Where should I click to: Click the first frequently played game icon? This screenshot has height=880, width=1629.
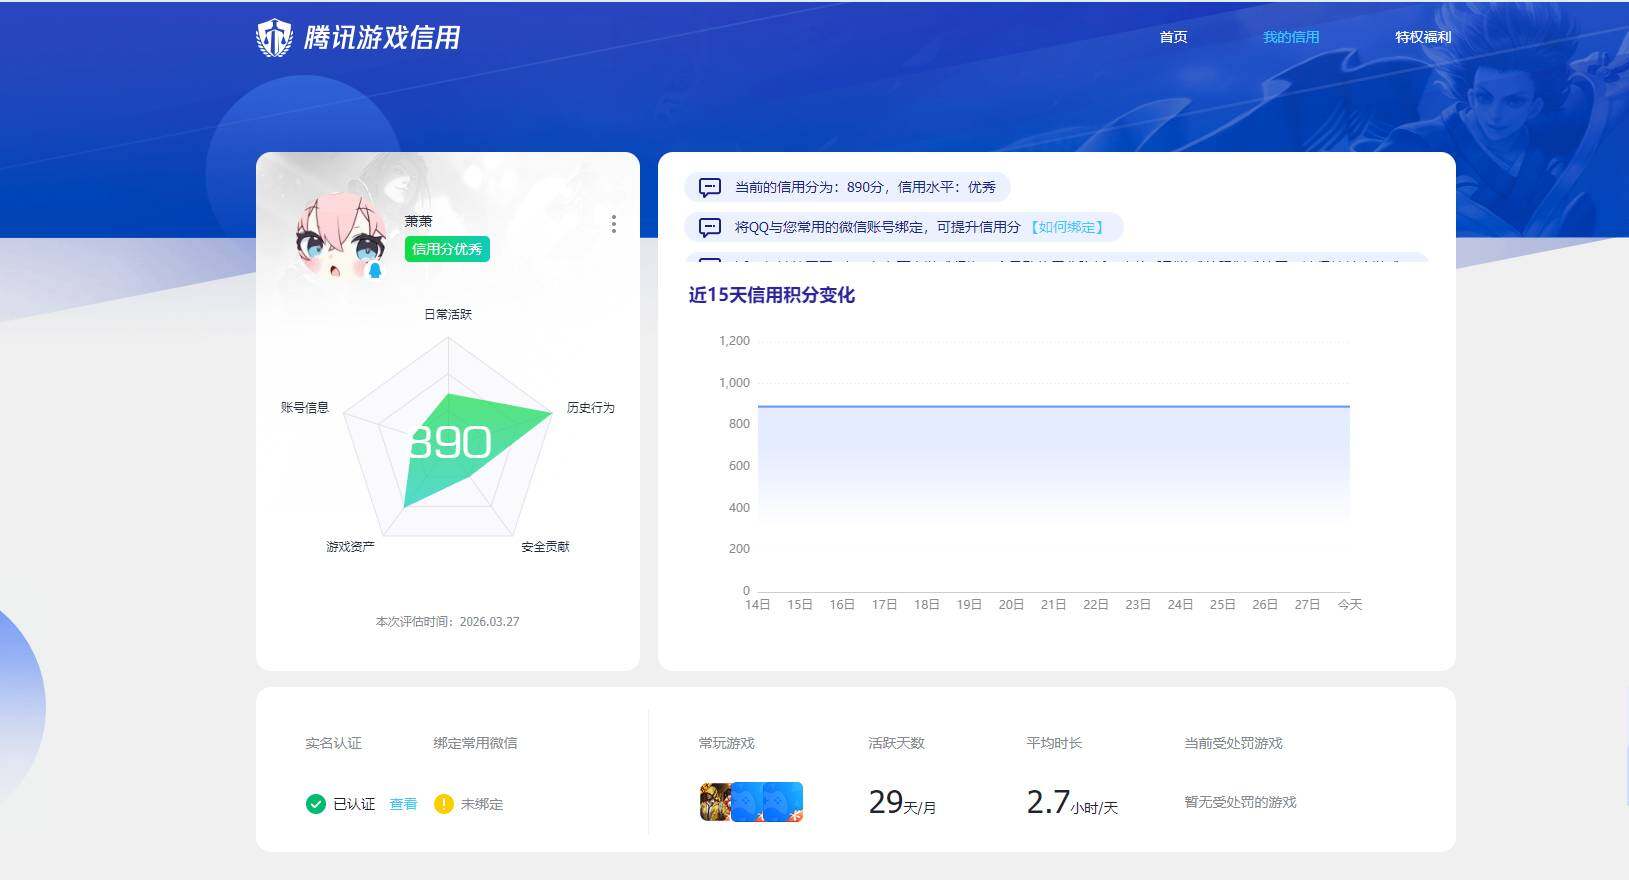coord(715,802)
